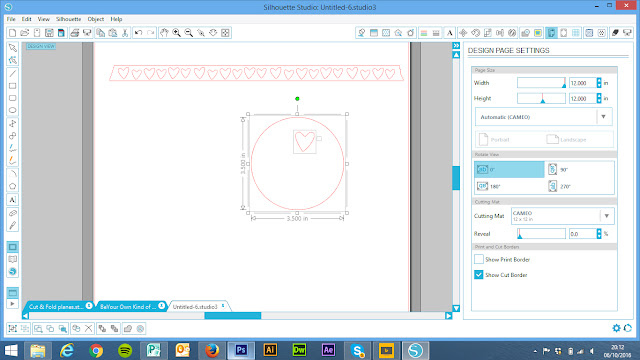Open Firefox from the taskbar
640x360 pixels.
click(x=212, y=350)
